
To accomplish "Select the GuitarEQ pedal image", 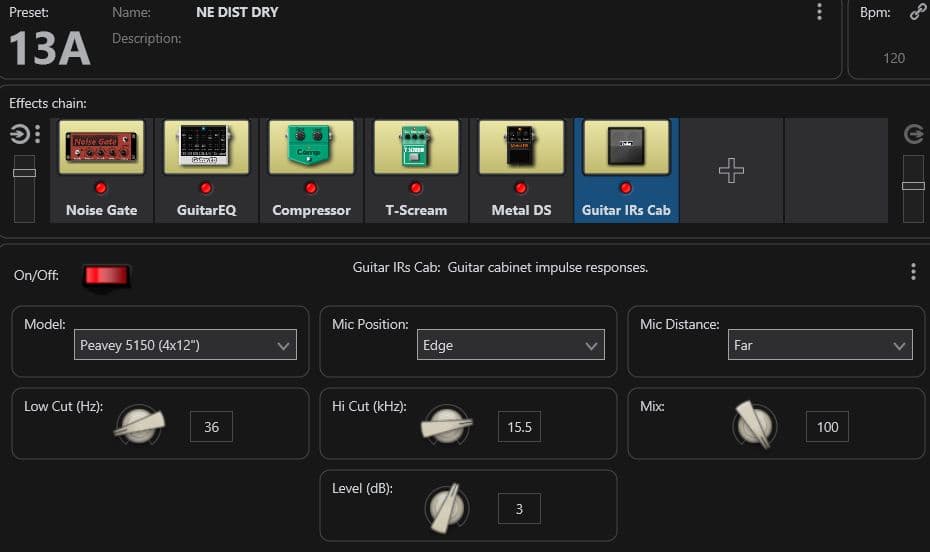I will pos(206,147).
